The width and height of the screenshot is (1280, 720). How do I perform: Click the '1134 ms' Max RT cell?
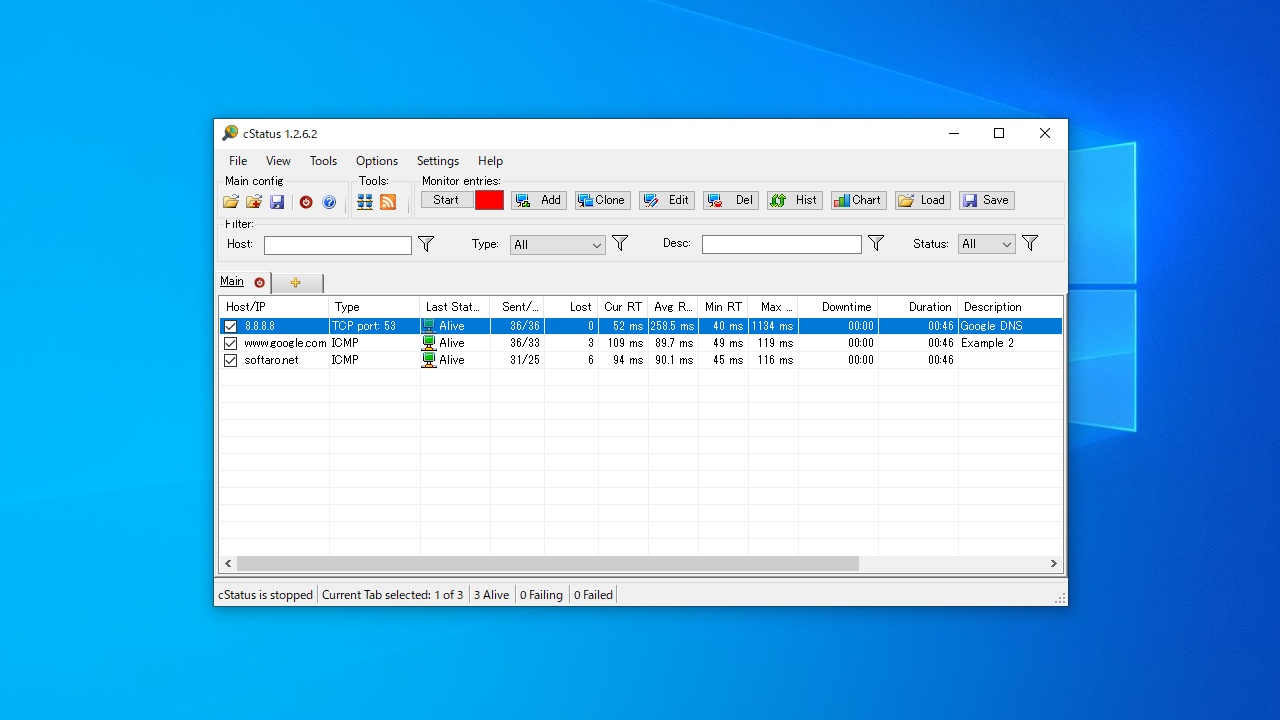coord(773,326)
